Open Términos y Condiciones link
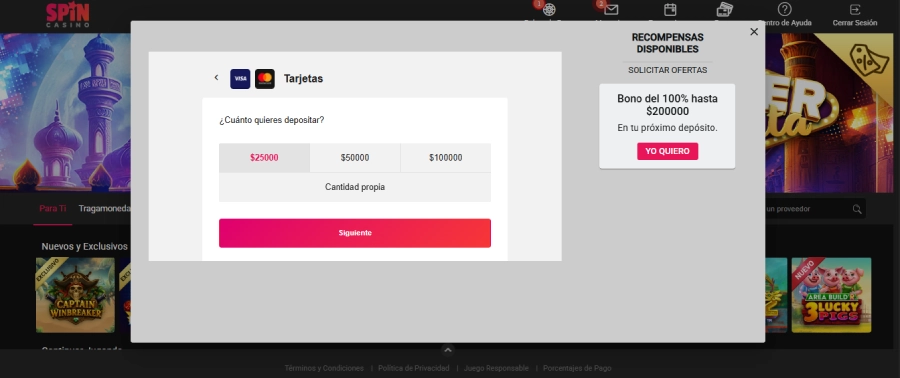The height and width of the screenshot is (378, 900). pos(324,368)
